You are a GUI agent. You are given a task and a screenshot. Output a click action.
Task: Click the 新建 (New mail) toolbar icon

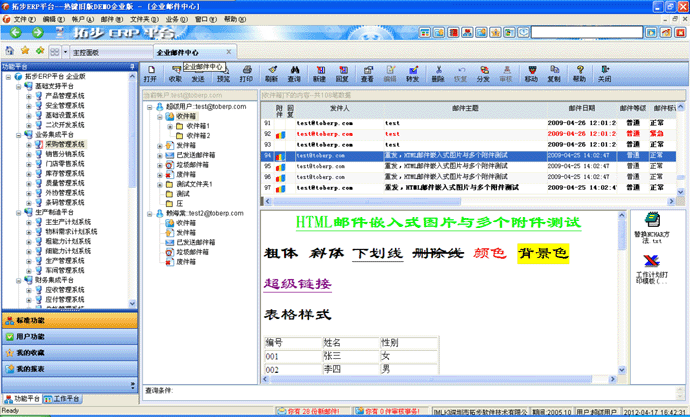point(319,72)
